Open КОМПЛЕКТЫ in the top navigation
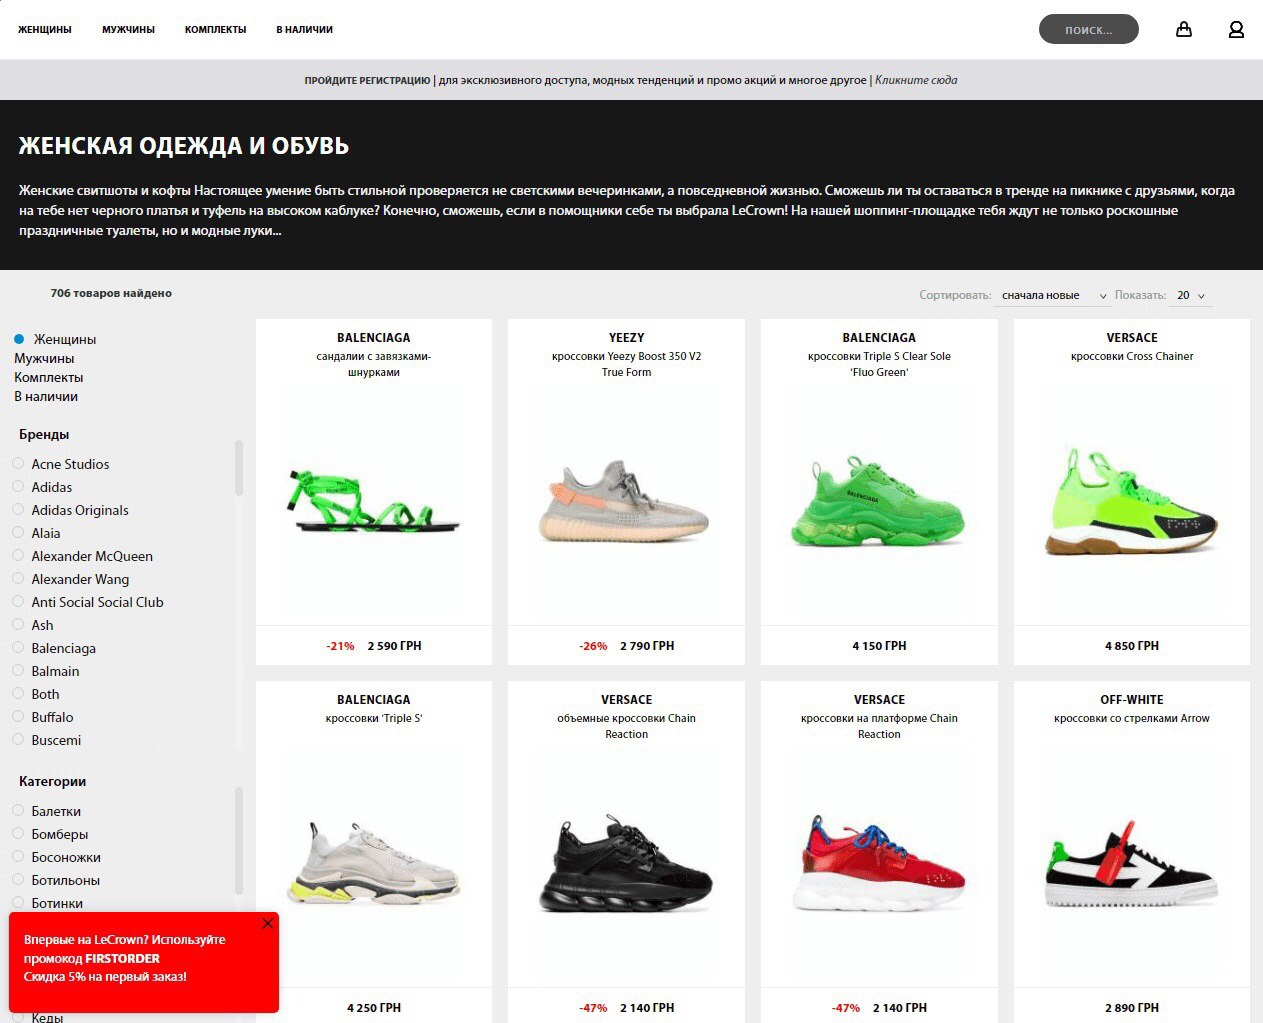 pyautogui.click(x=215, y=30)
